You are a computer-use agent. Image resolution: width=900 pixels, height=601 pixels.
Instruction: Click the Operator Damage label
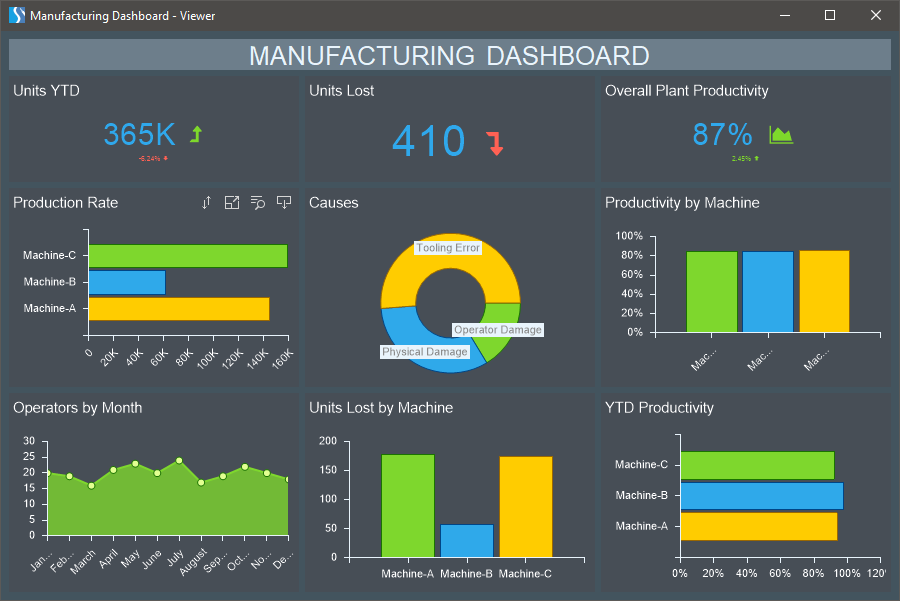click(497, 330)
